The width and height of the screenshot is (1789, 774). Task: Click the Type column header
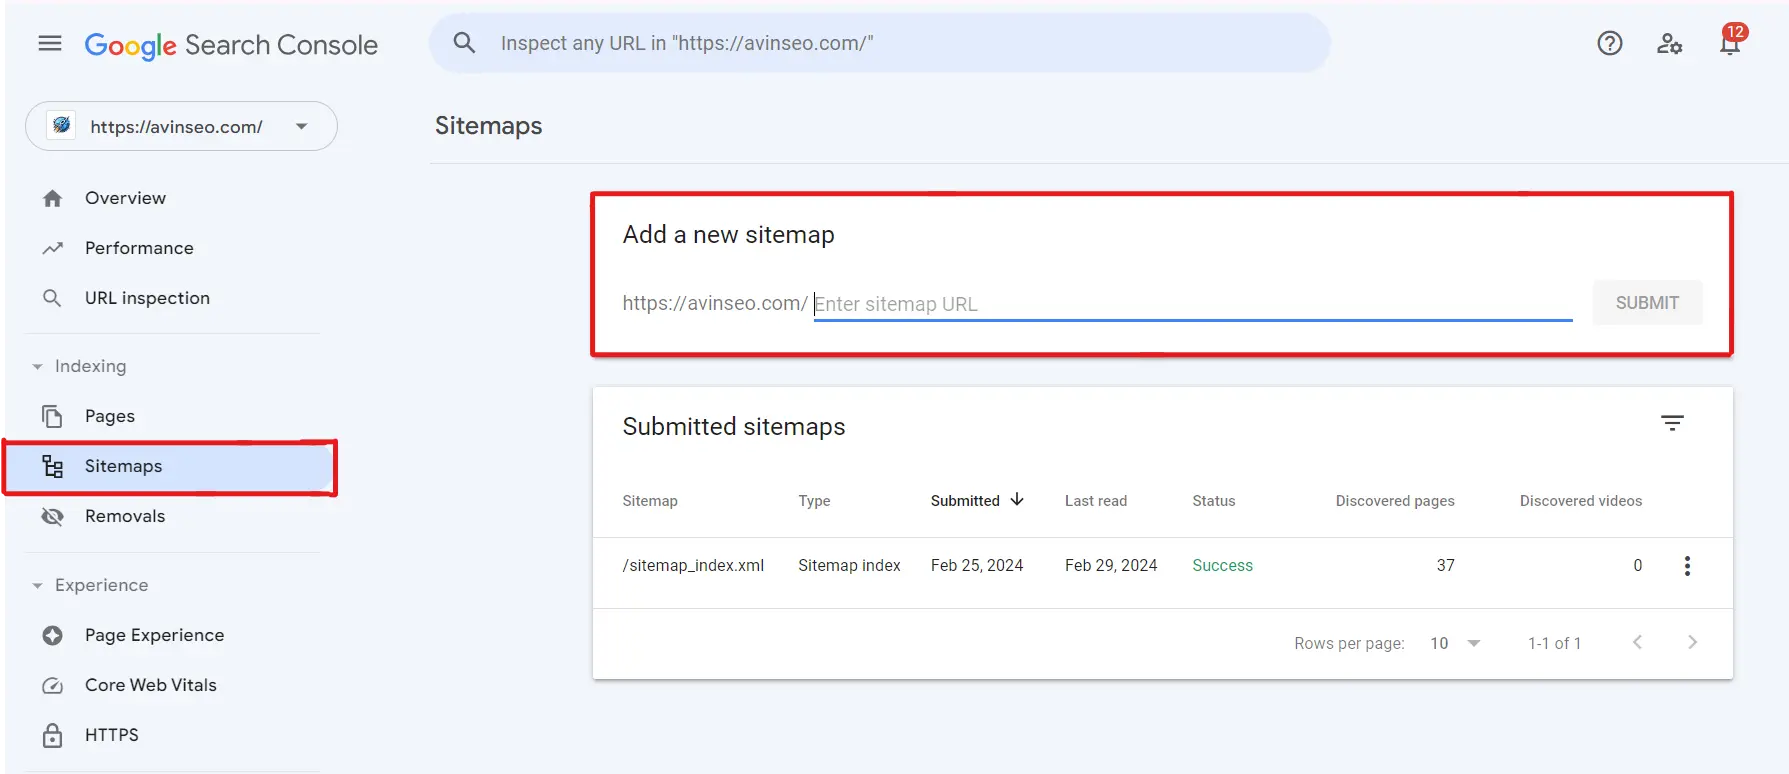(x=814, y=500)
